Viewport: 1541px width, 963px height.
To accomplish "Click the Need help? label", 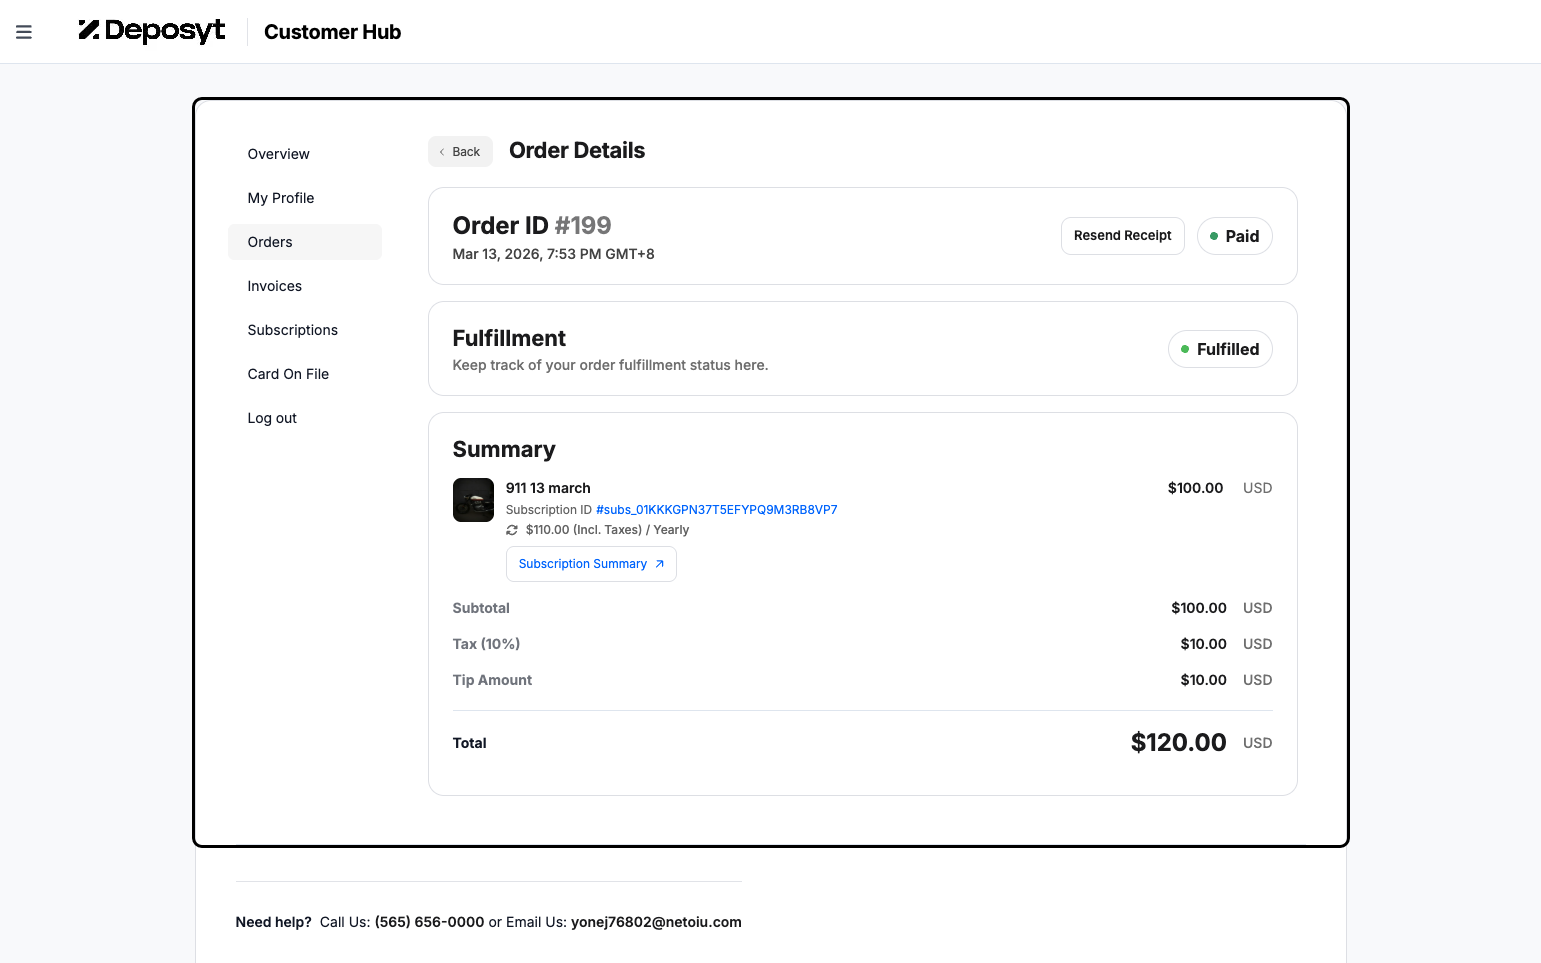I will [273, 922].
